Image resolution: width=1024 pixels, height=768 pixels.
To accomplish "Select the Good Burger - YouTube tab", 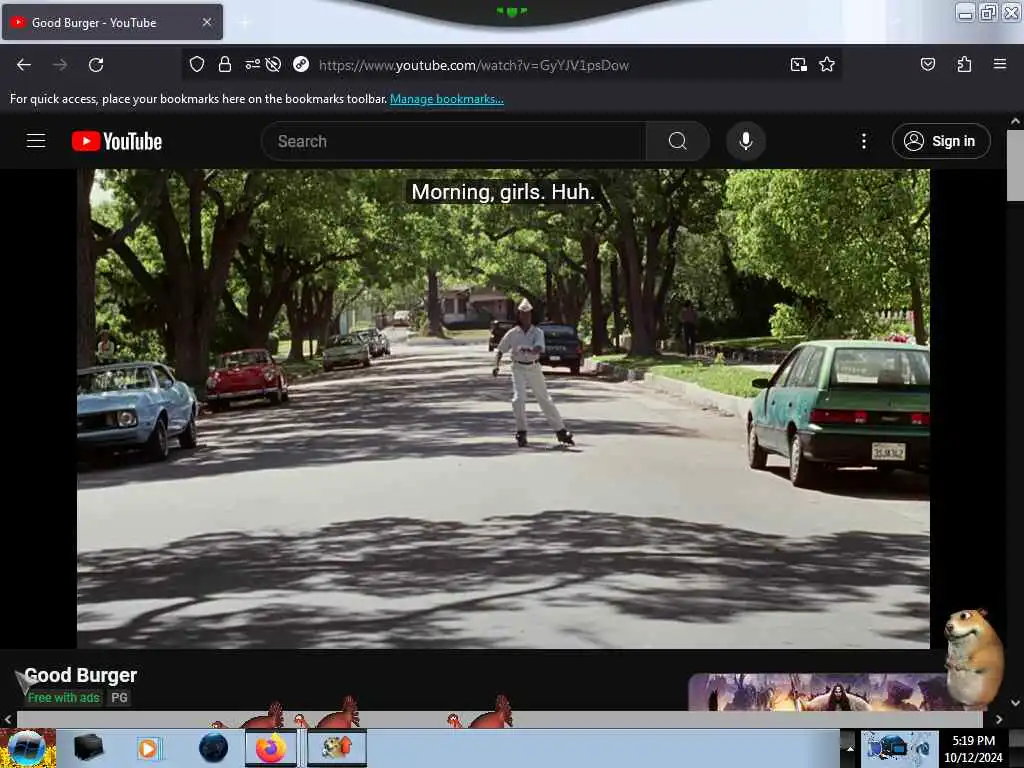I will [112, 22].
